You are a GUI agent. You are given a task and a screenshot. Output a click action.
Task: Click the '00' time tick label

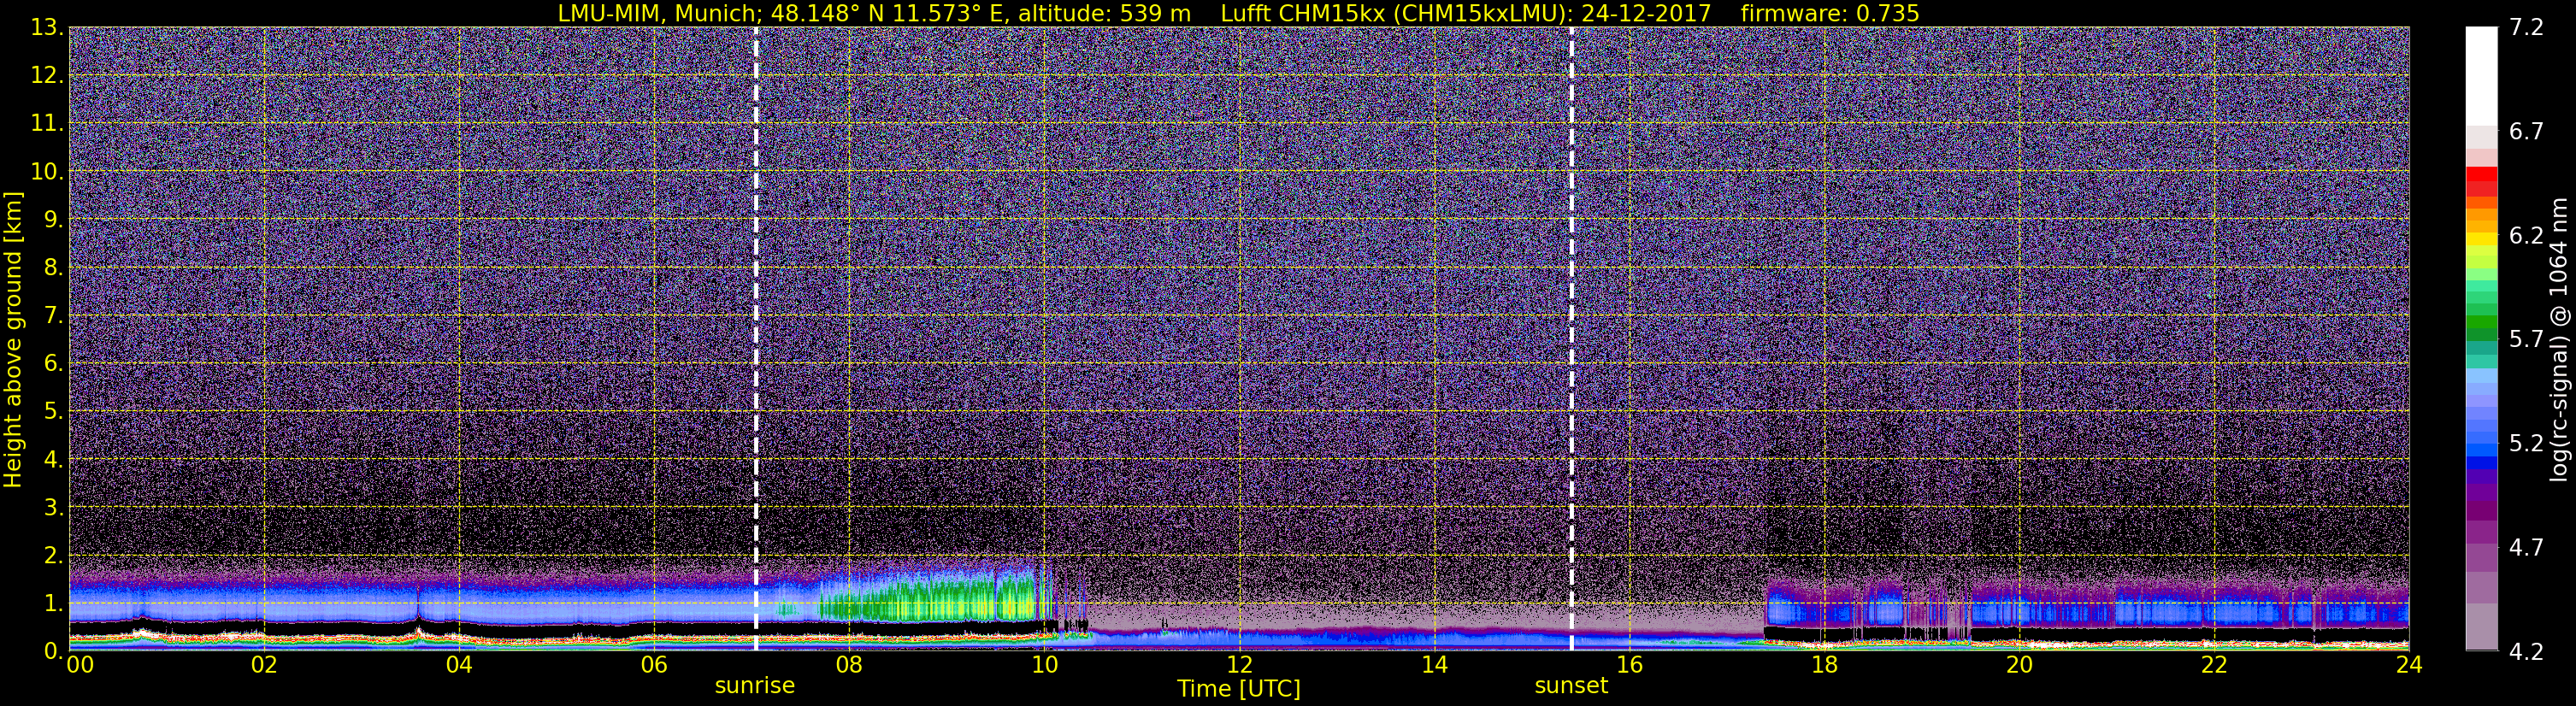80,666
